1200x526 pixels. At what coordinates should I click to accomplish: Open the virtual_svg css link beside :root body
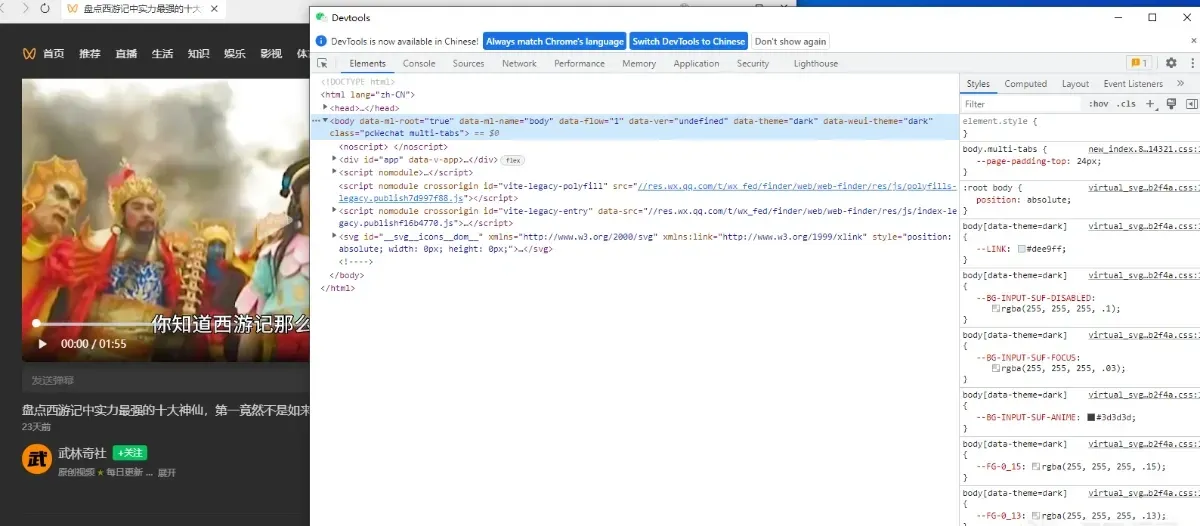tap(1142, 187)
